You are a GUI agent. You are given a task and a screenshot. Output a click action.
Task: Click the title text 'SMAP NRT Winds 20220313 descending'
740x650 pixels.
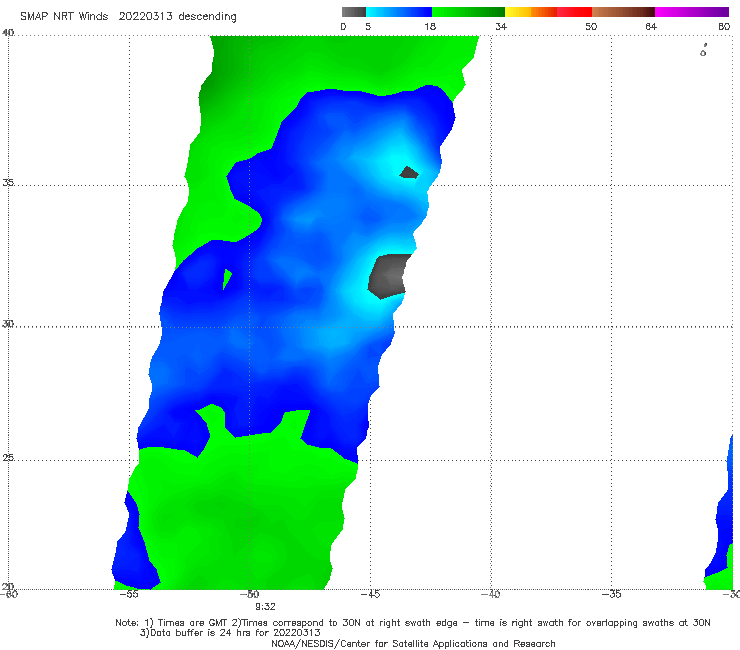(128, 17)
